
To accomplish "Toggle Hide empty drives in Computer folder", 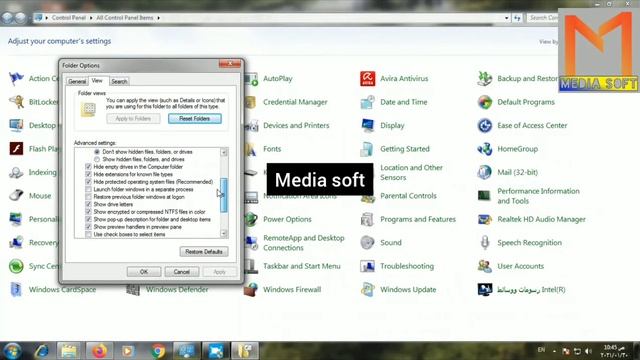I will (x=88, y=167).
